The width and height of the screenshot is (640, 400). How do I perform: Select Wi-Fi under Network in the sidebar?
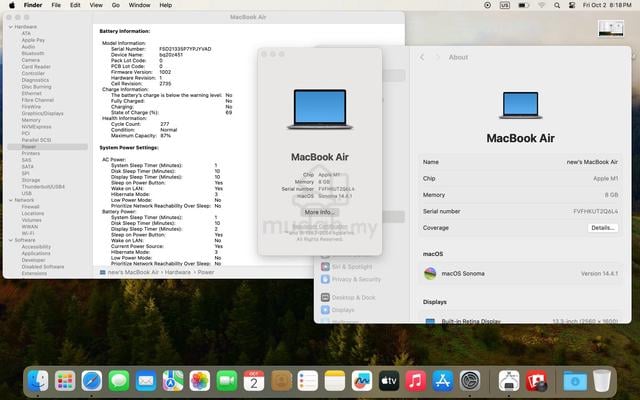(x=28, y=233)
